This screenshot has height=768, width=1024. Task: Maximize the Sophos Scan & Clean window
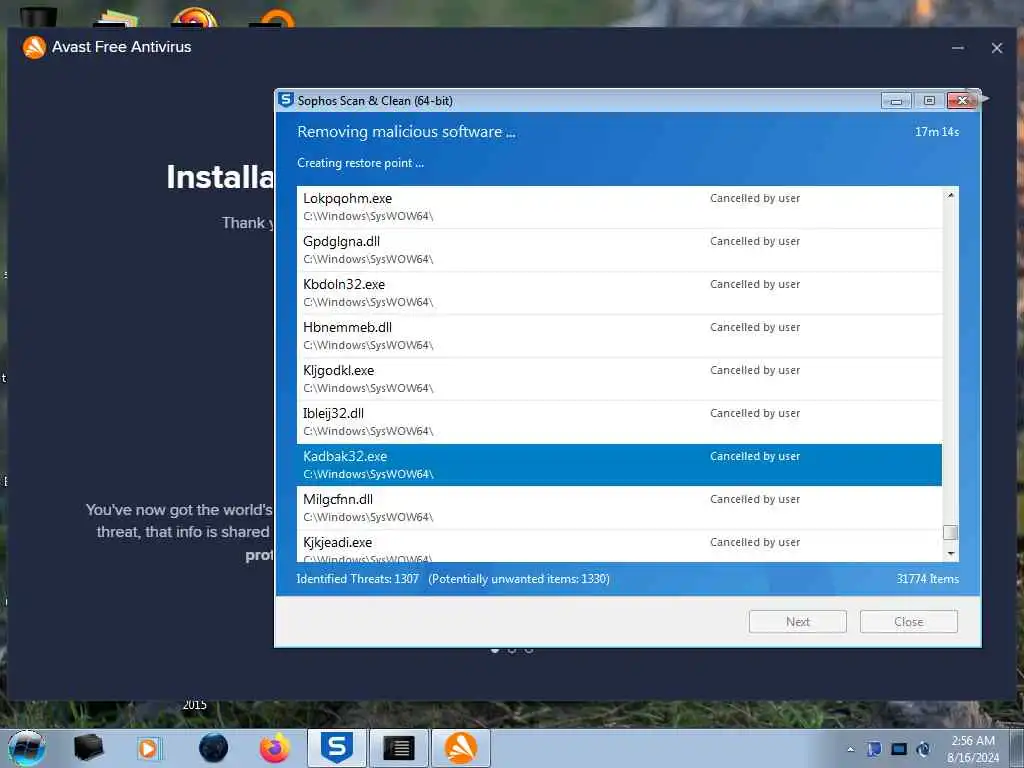coord(929,101)
